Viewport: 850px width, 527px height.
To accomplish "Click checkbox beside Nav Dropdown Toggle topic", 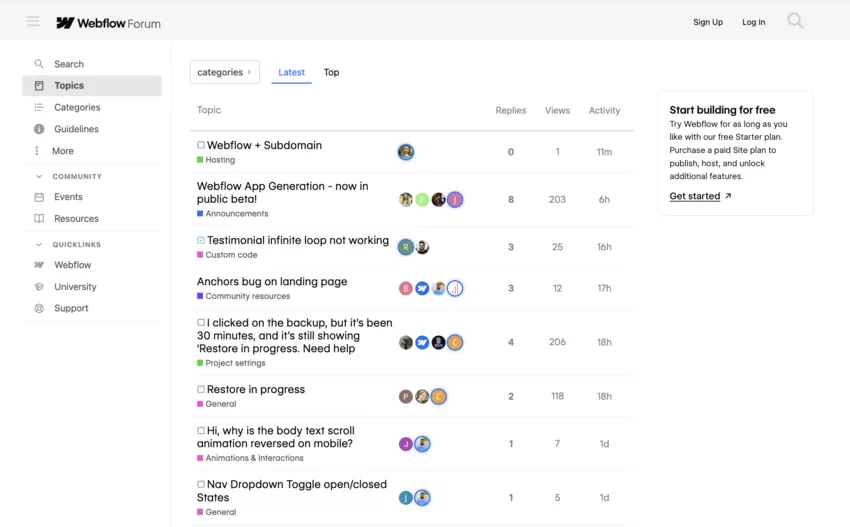I will 201,484.
